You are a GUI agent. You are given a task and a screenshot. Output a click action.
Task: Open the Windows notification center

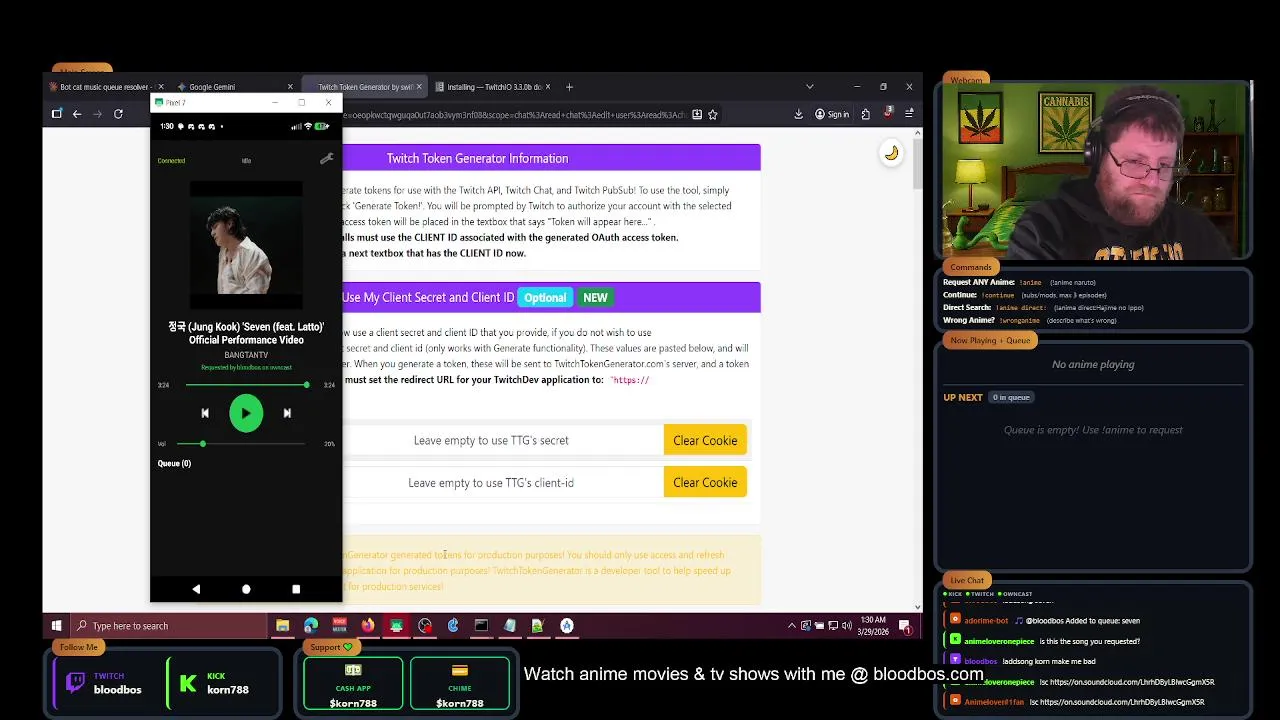coord(905,626)
